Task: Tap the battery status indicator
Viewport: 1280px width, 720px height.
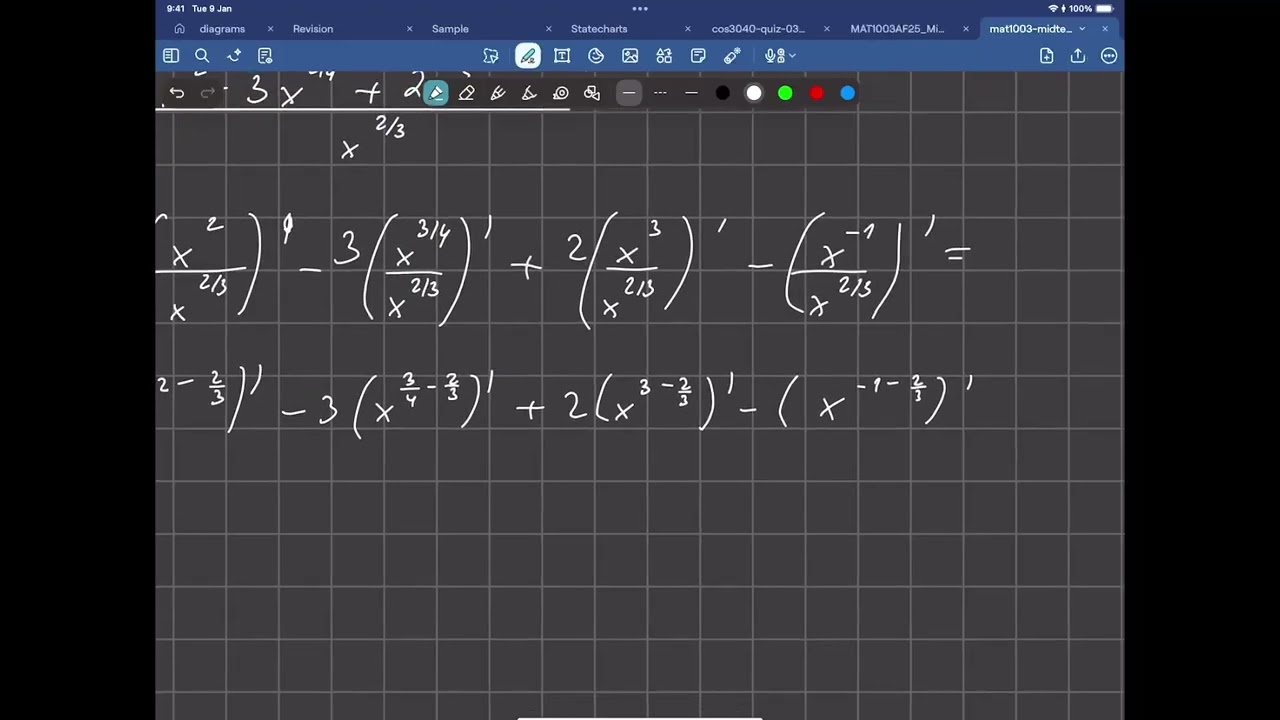Action: [1104, 8]
